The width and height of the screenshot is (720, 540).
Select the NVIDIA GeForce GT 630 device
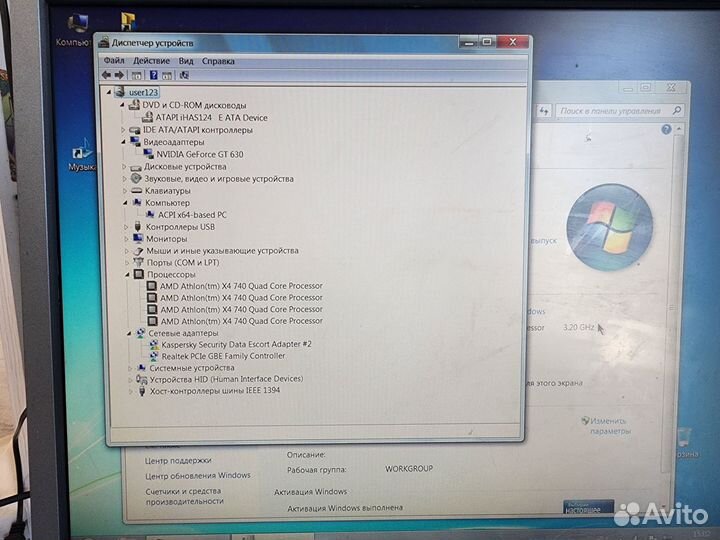[200, 154]
